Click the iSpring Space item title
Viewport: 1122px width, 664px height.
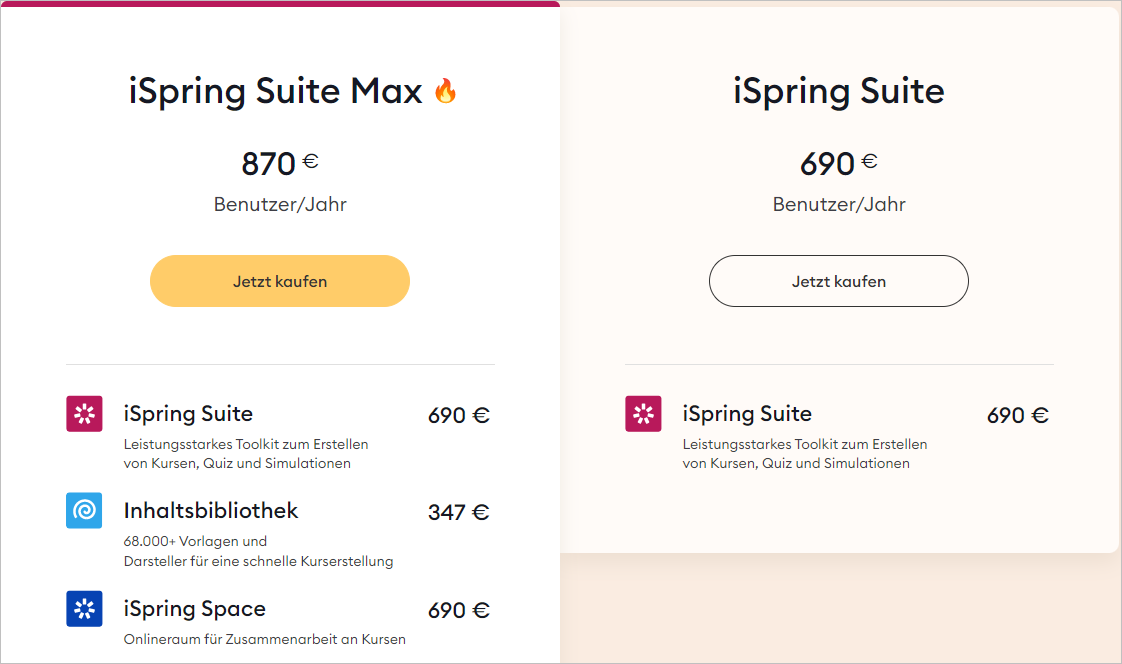195,609
